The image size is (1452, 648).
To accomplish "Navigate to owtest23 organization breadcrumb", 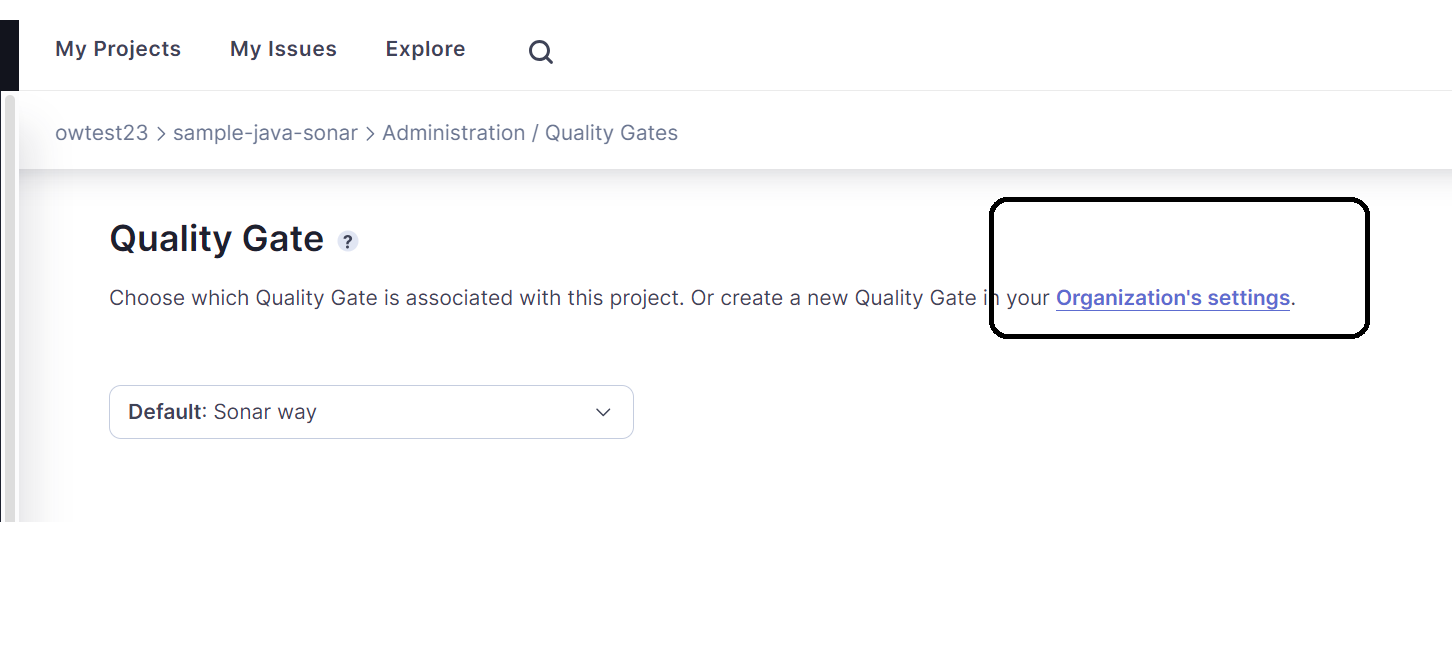I will [x=101, y=133].
